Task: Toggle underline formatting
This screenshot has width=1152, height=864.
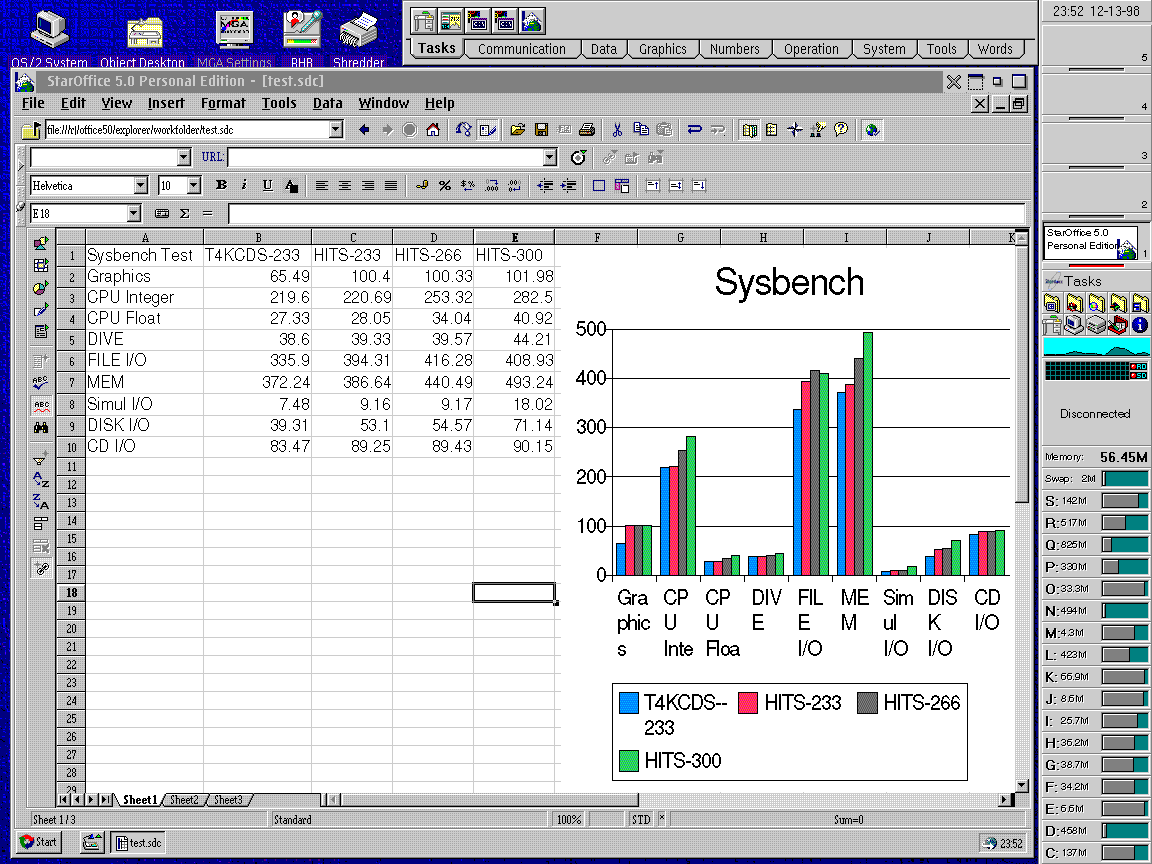Action: [x=267, y=185]
